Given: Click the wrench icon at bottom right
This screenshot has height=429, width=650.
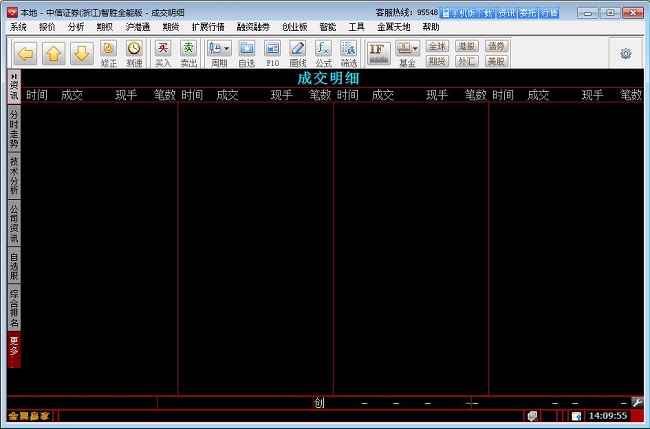Looking at the screenshot, I should pyautogui.click(x=637, y=402).
